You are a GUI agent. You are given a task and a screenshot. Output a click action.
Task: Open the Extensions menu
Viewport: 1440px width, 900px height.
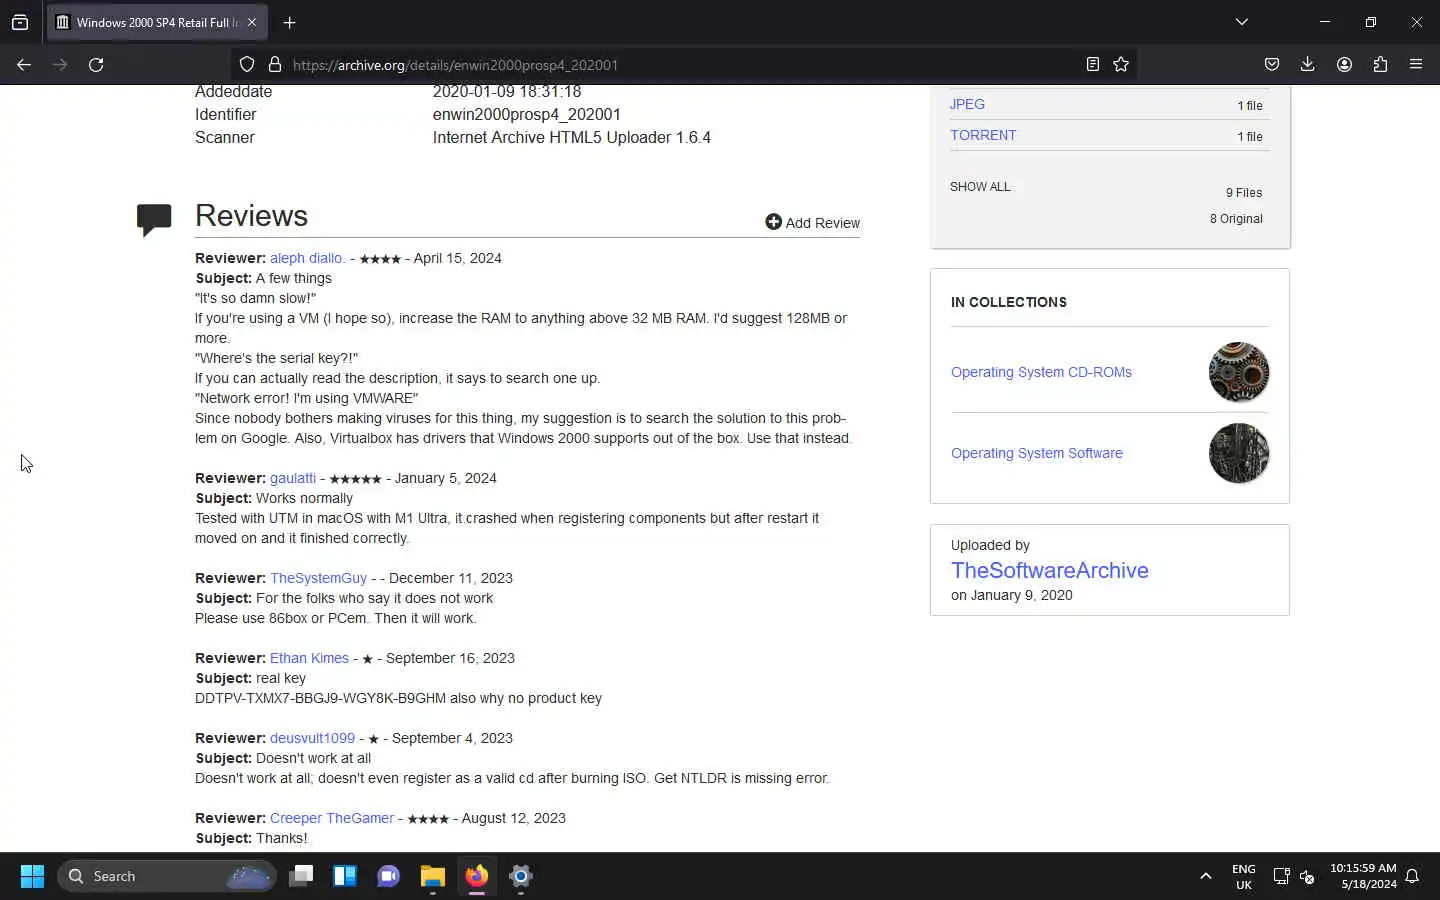tap(1380, 64)
